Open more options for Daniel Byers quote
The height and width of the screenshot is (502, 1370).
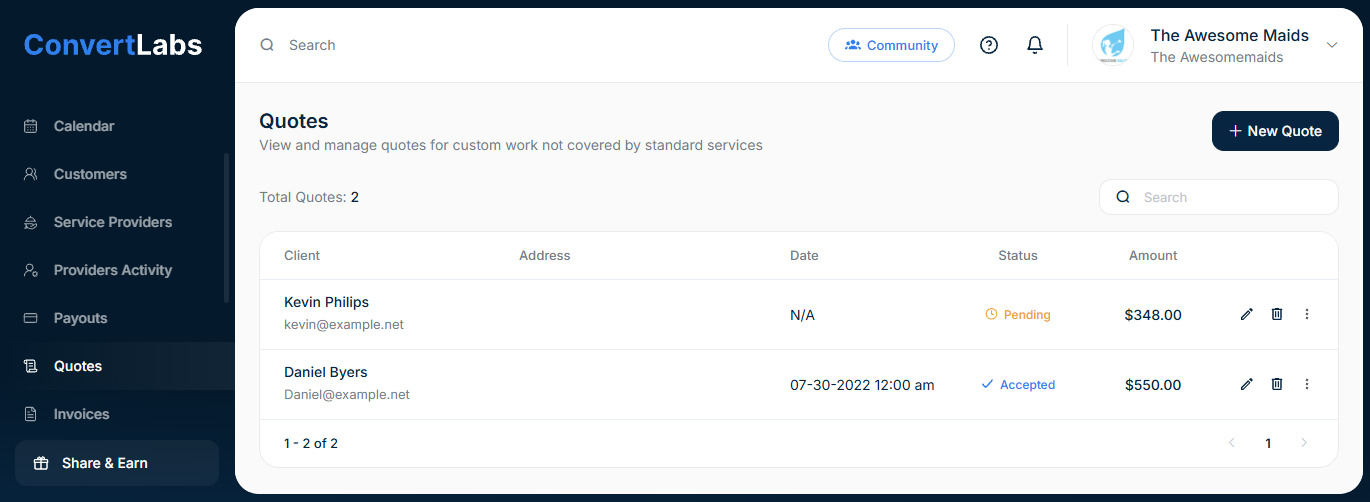1307,384
